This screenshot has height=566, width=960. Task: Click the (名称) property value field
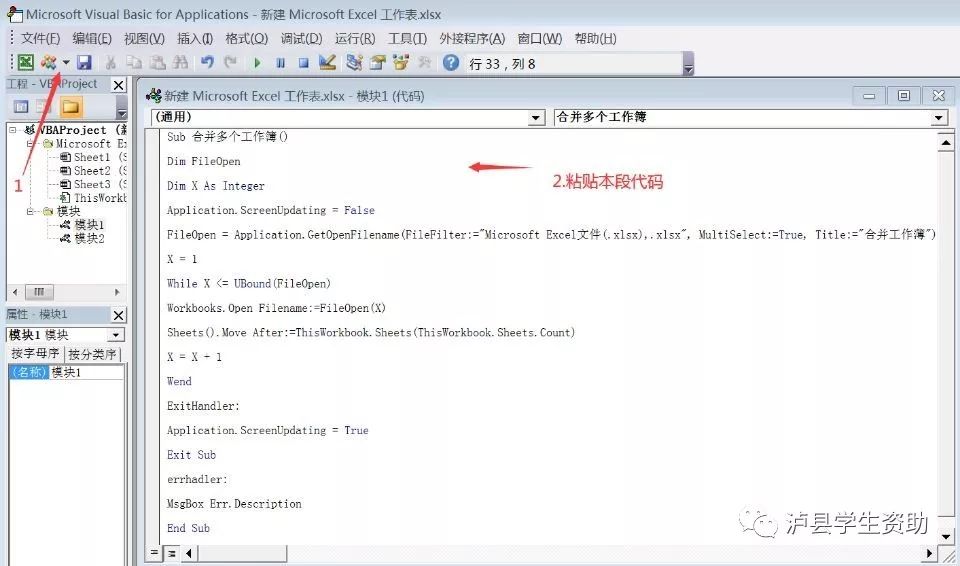(86, 372)
